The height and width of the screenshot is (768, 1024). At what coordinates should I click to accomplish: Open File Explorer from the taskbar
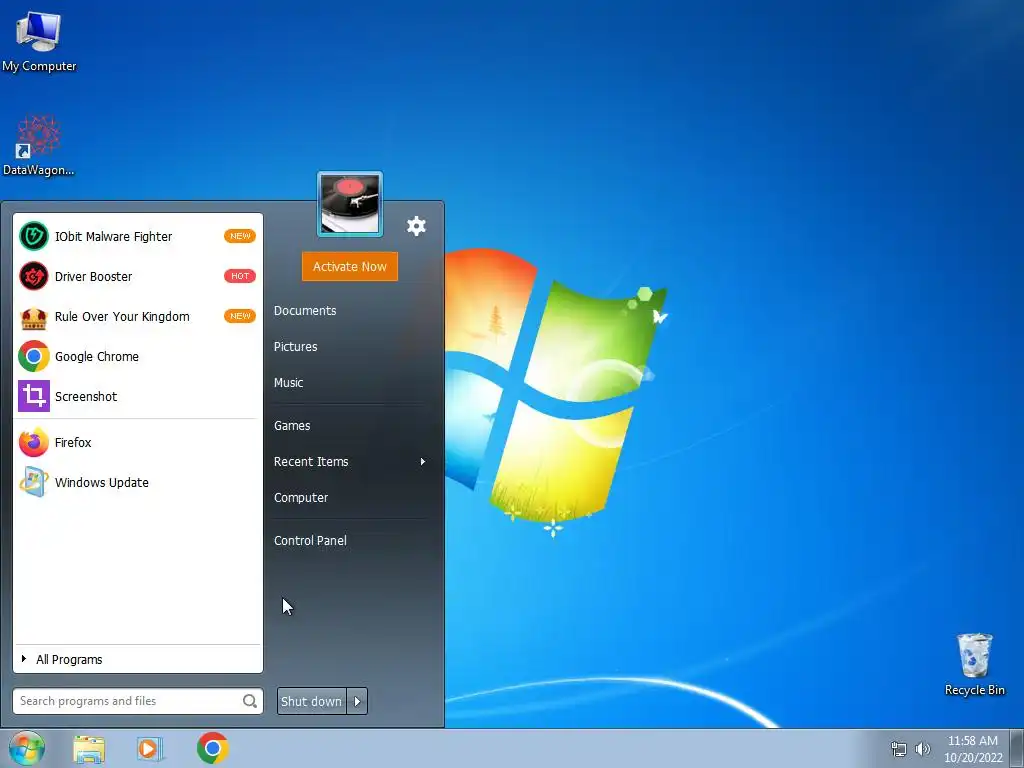tap(89, 749)
